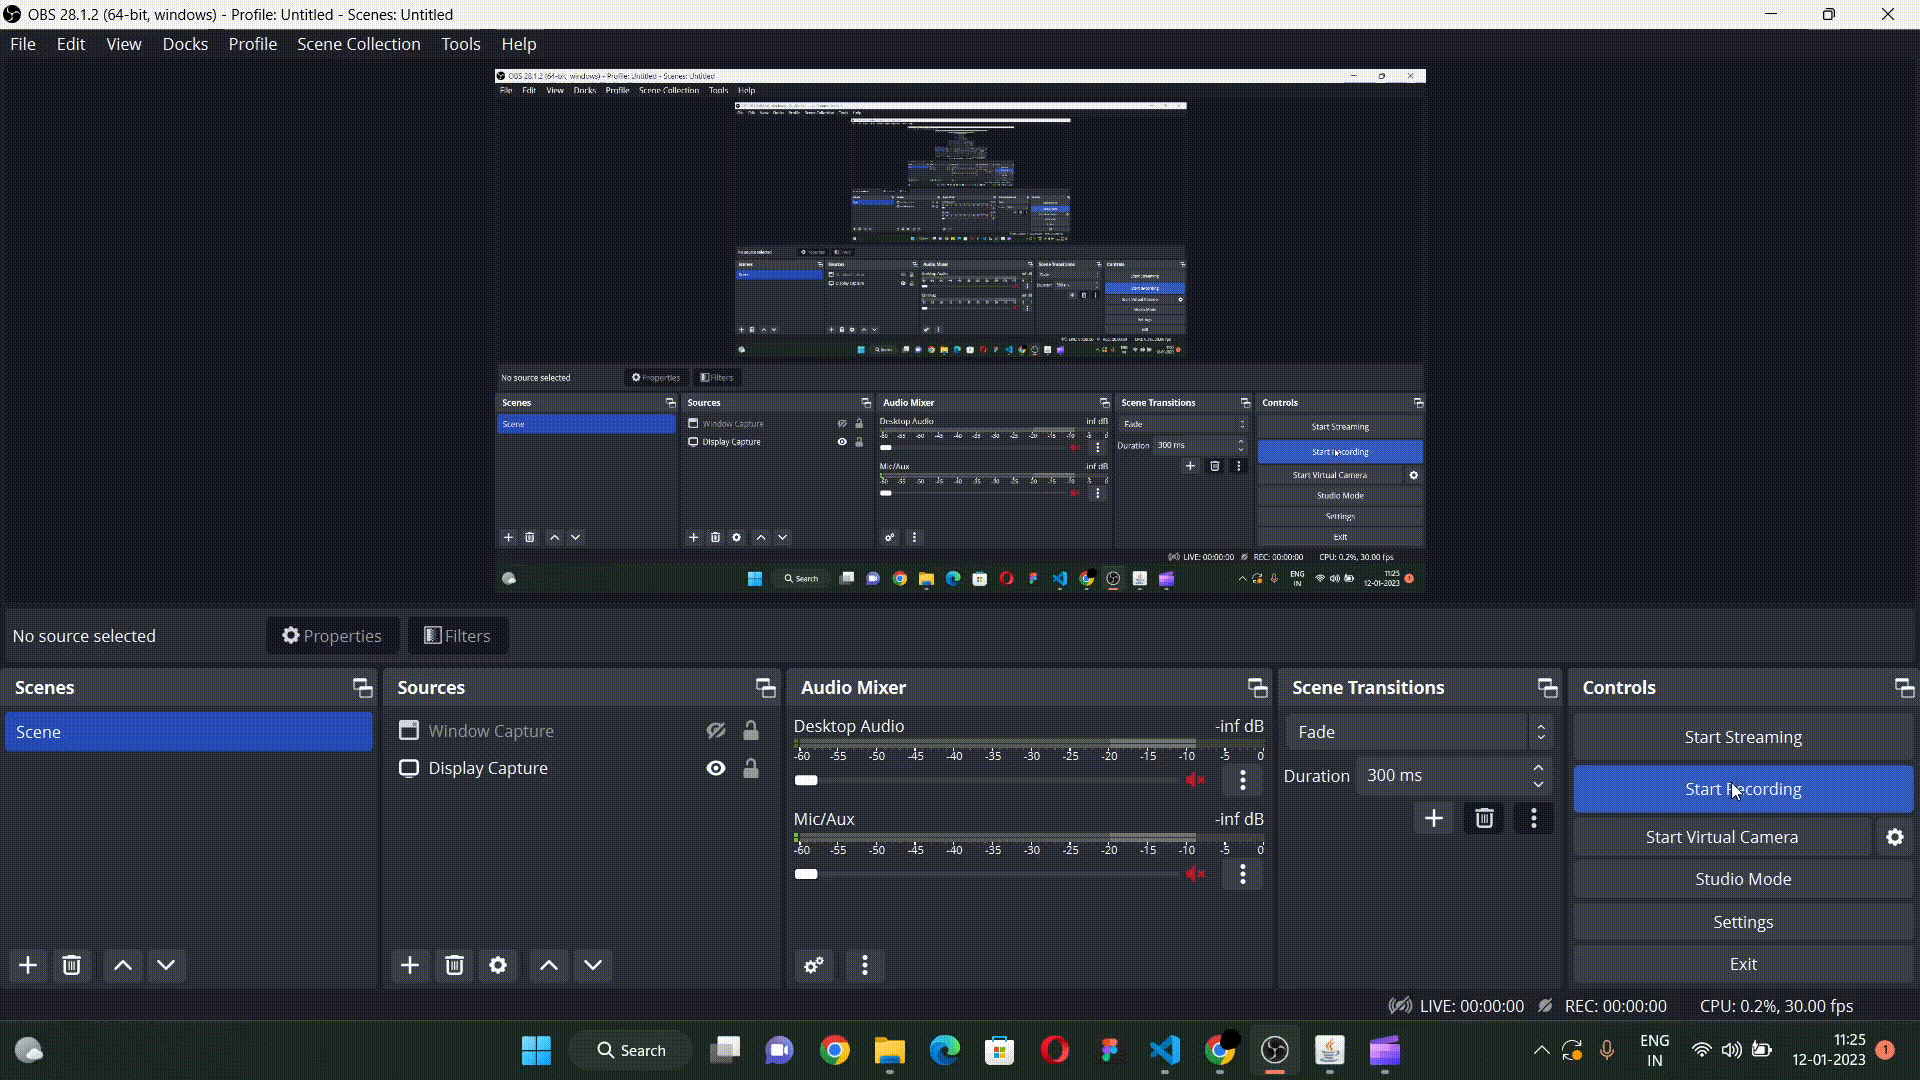Open the Scene Collection menu
1920x1080 pixels.
pos(359,44)
